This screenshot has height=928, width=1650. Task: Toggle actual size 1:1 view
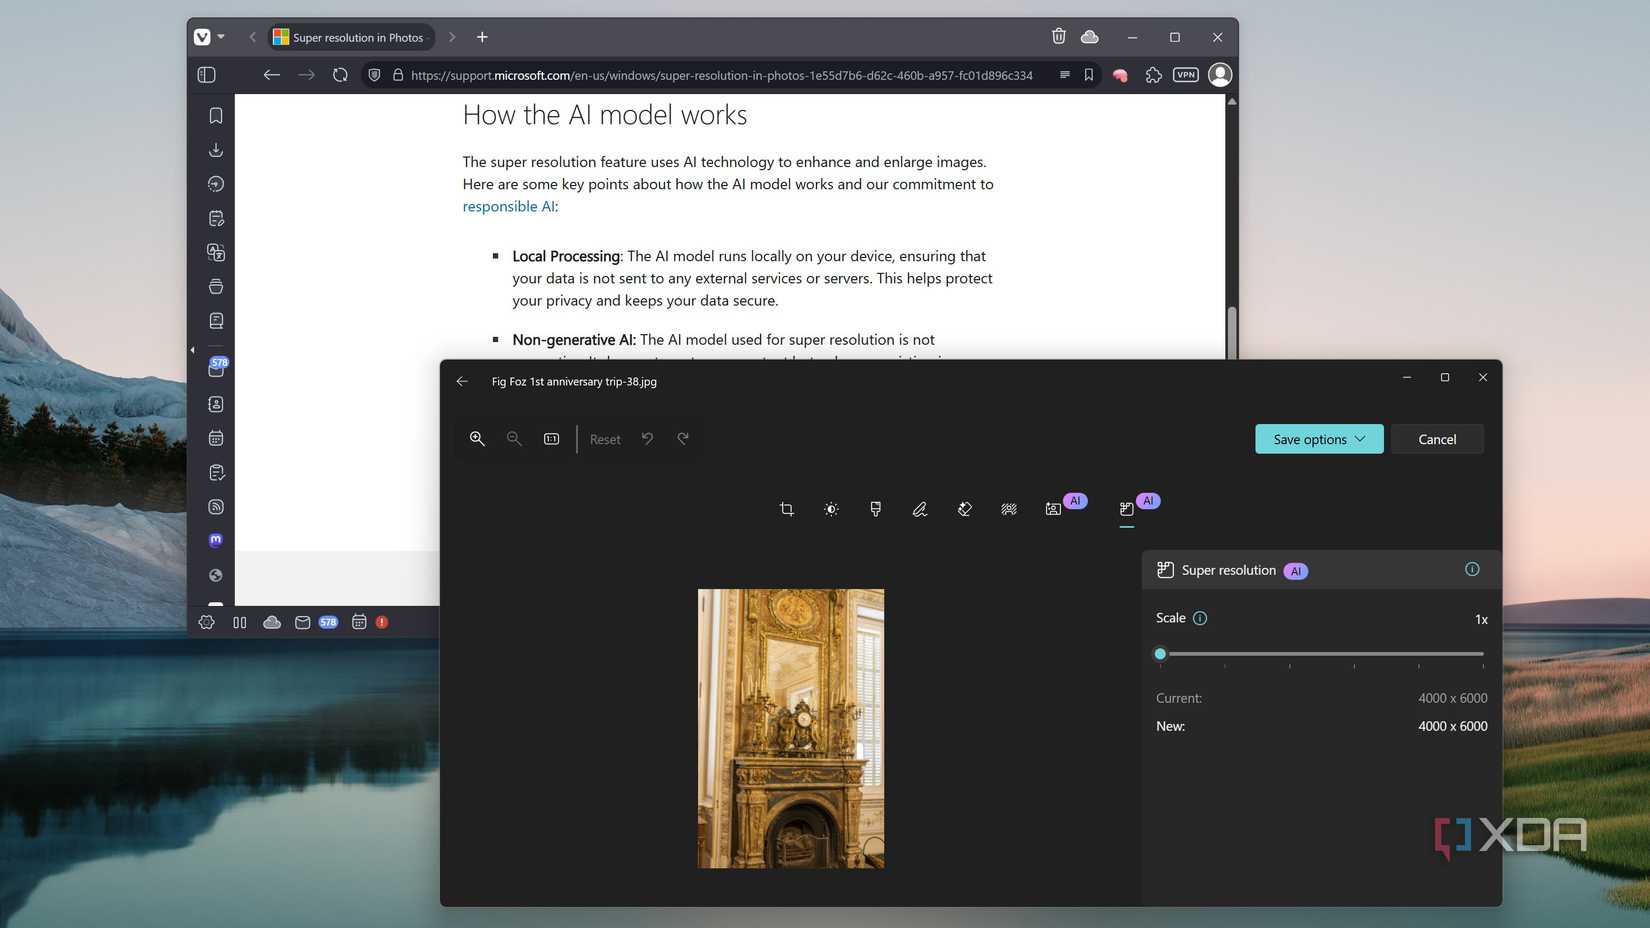(551, 439)
